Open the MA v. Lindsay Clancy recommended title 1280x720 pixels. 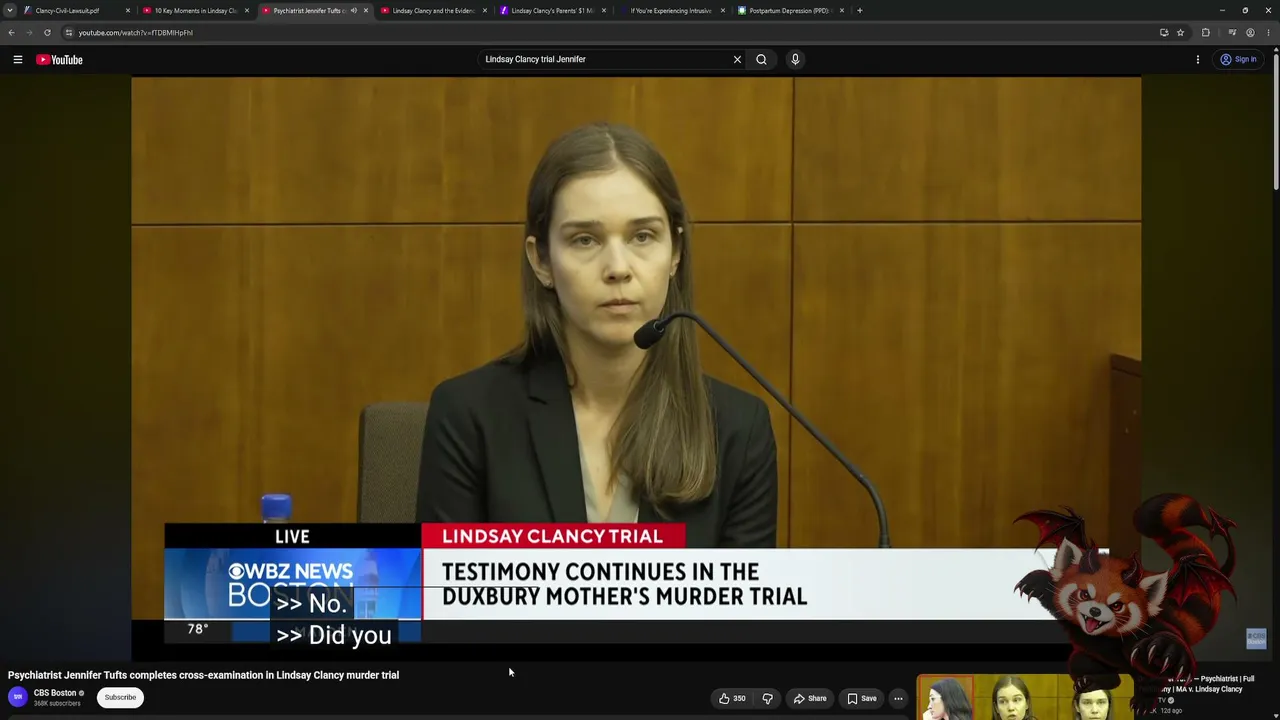coord(1198,684)
